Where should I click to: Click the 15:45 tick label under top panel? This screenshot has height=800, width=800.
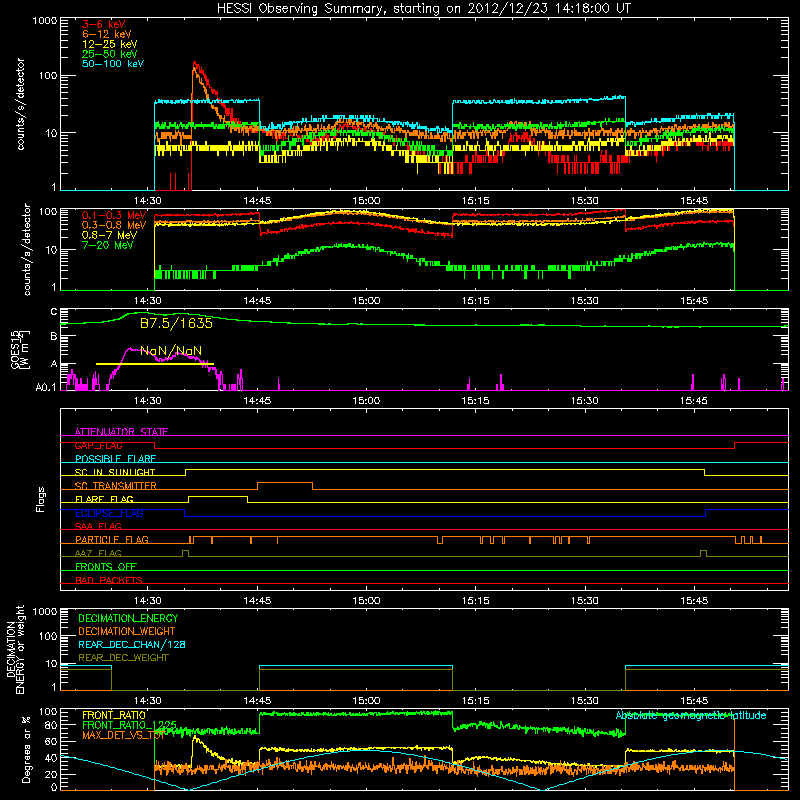[x=694, y=201]
